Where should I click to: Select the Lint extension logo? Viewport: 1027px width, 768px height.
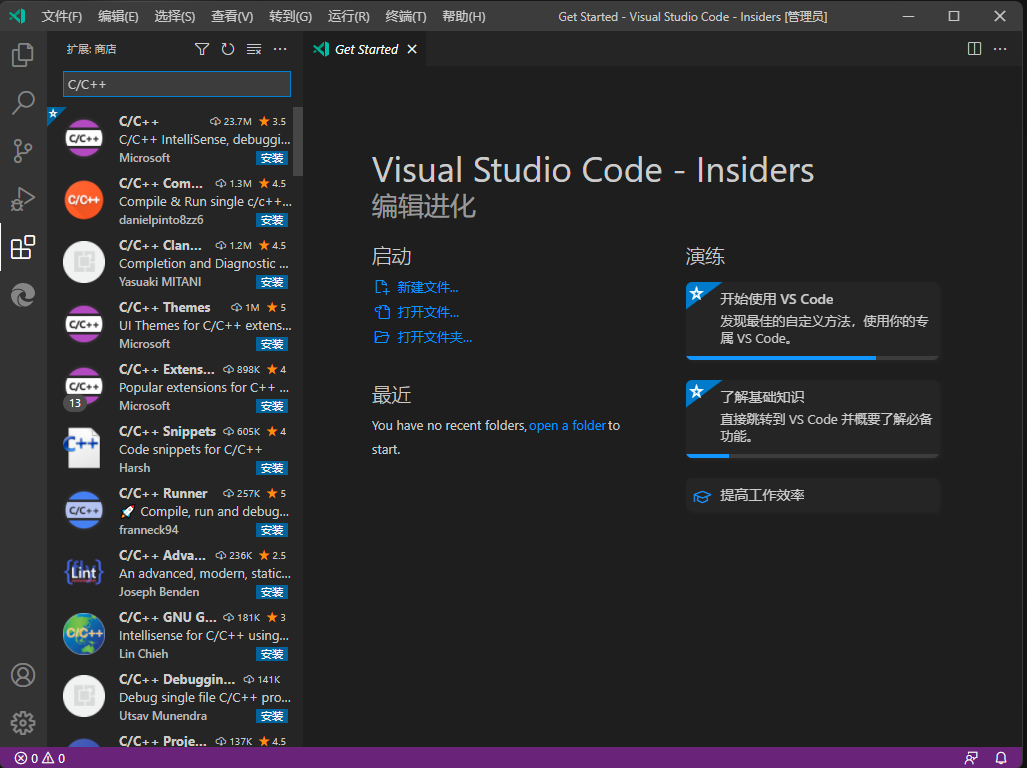(x=84, y=572)
